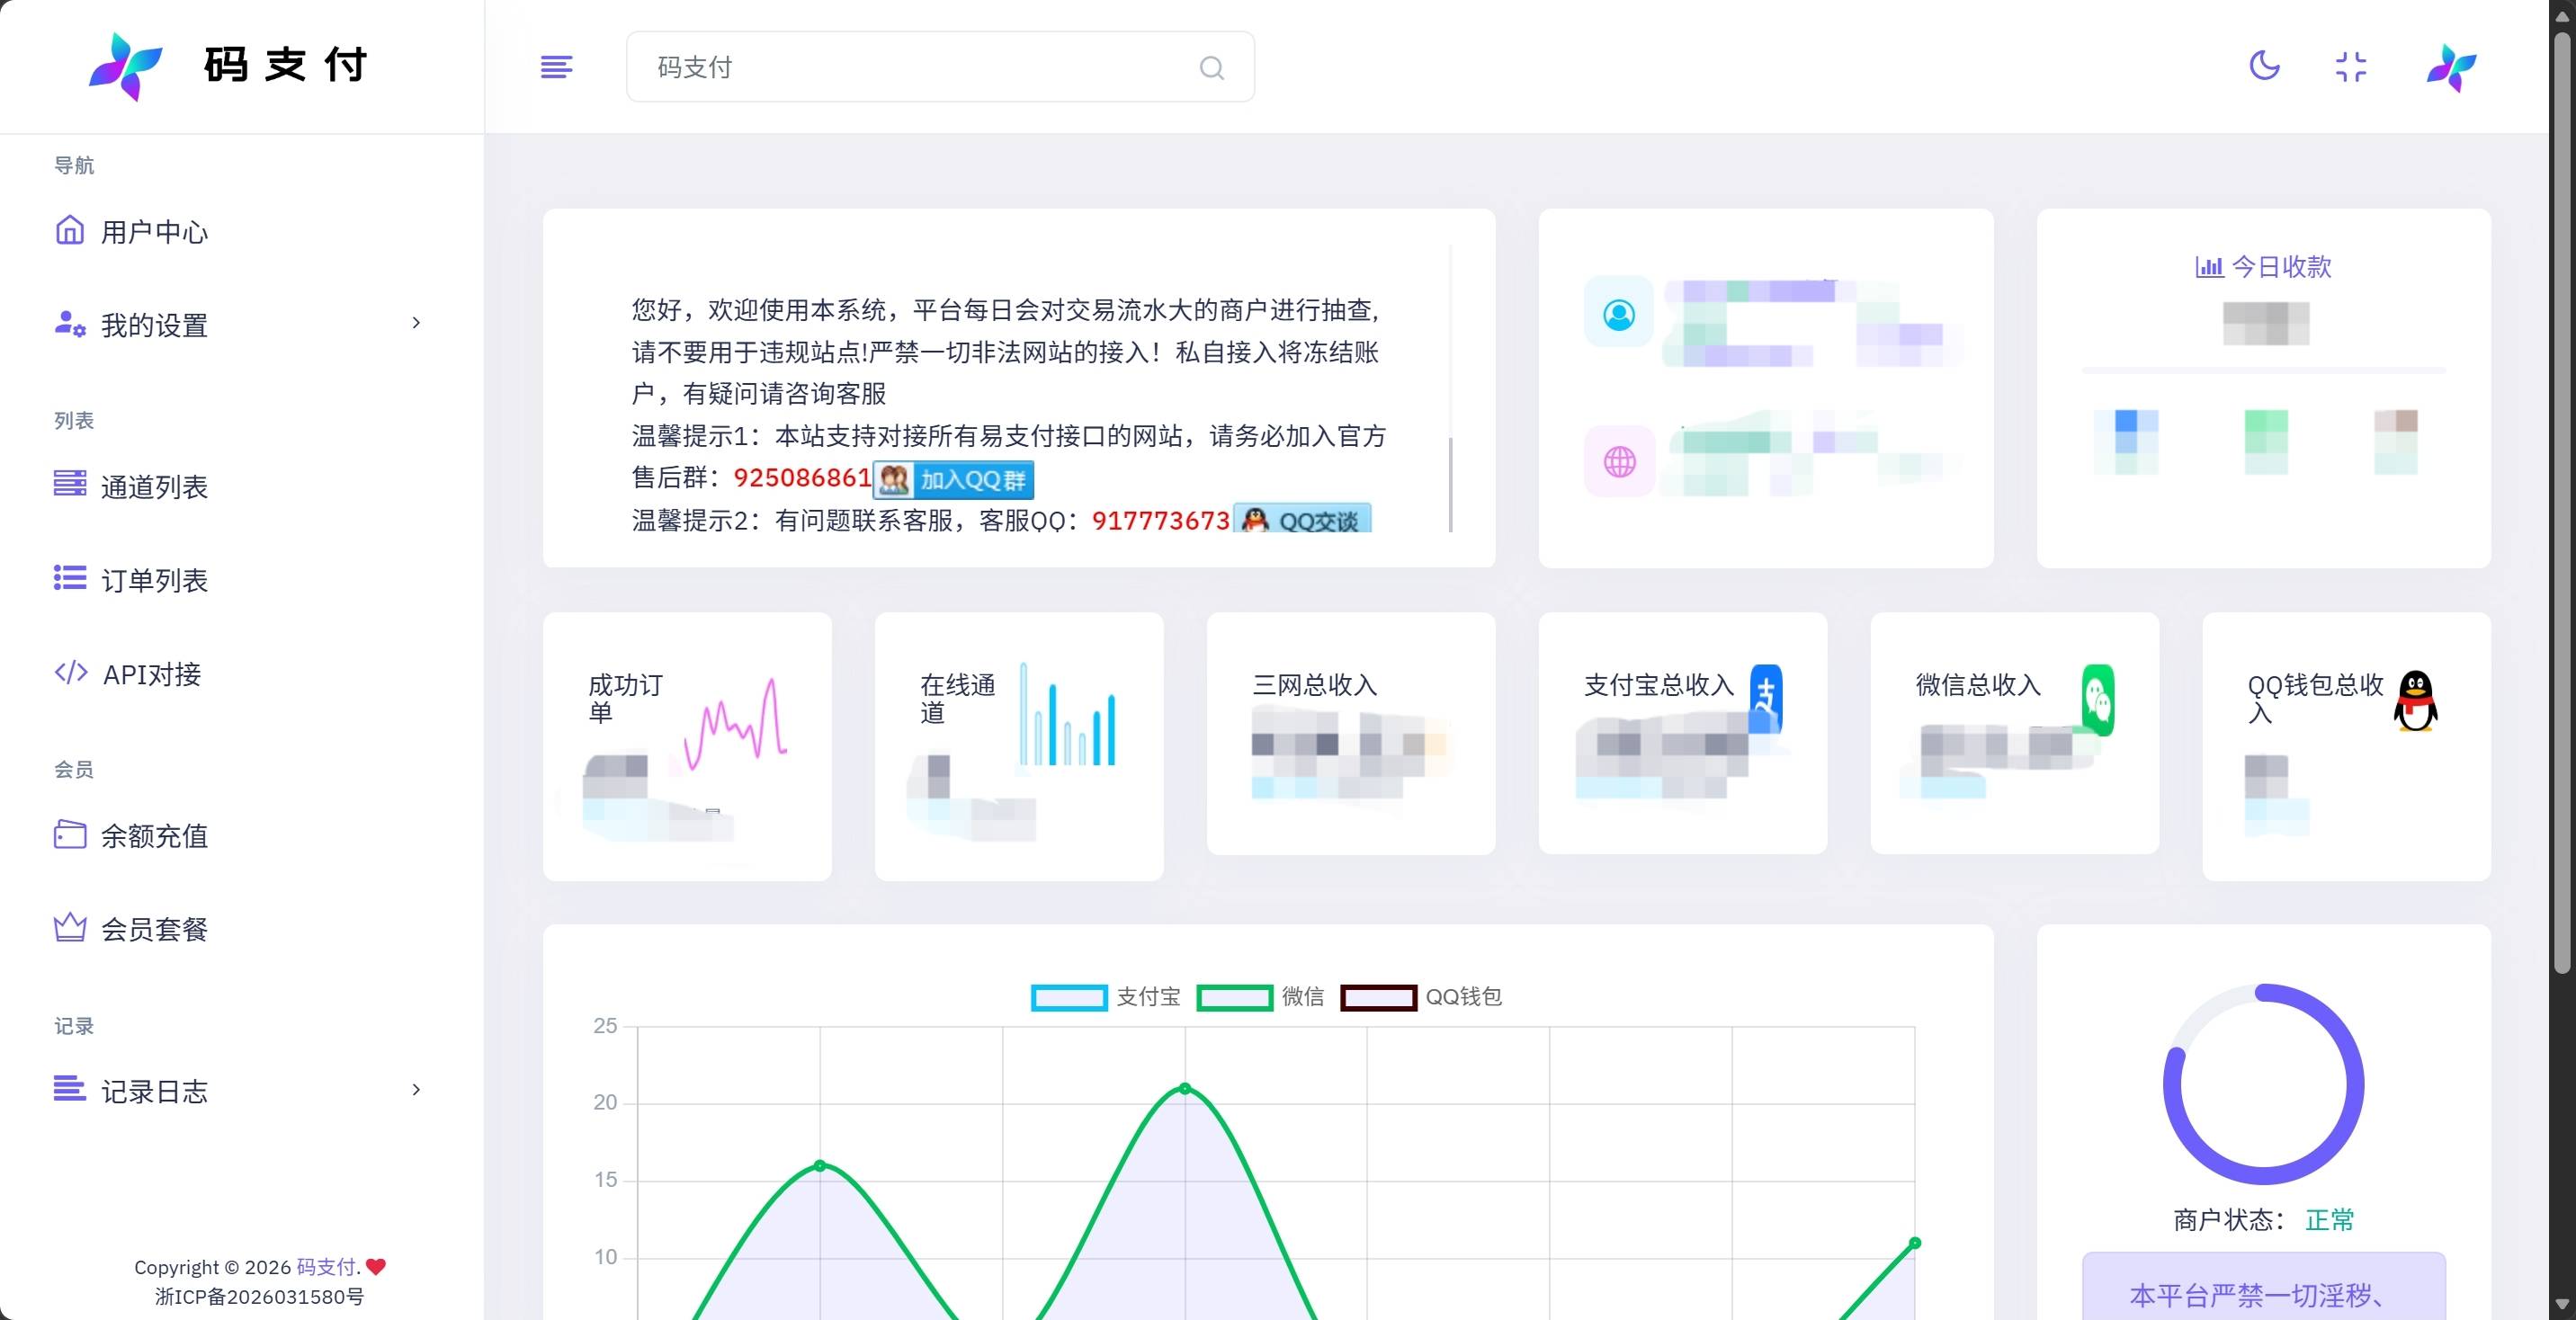Click the server icon beside 通道列表

point(70,484)
